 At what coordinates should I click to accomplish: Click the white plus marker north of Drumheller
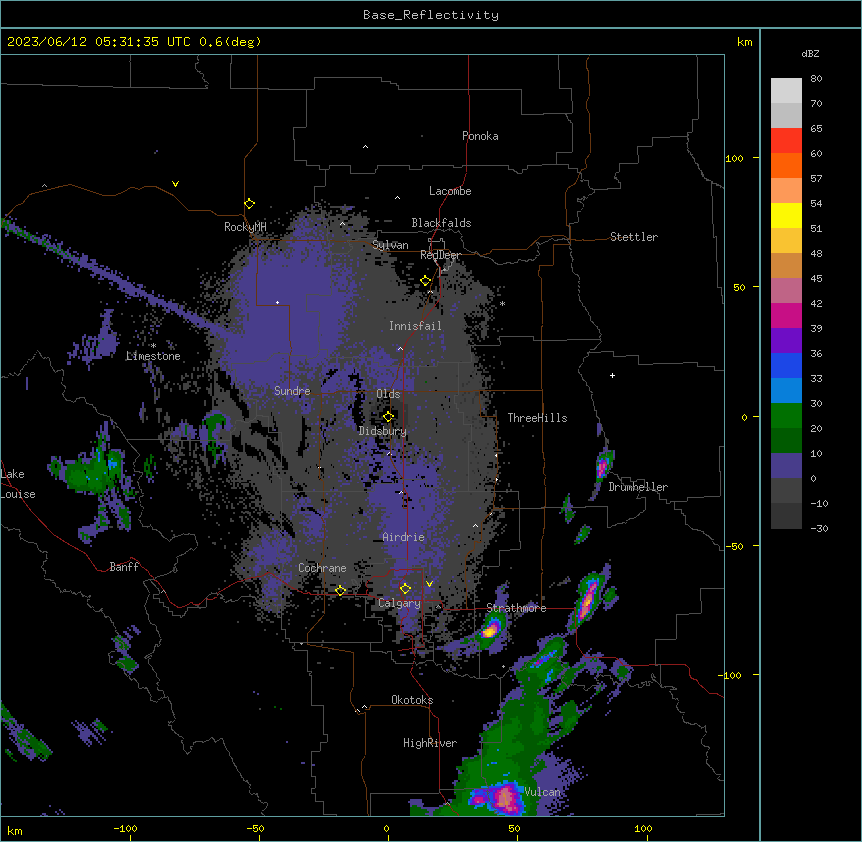click(612, 375)
